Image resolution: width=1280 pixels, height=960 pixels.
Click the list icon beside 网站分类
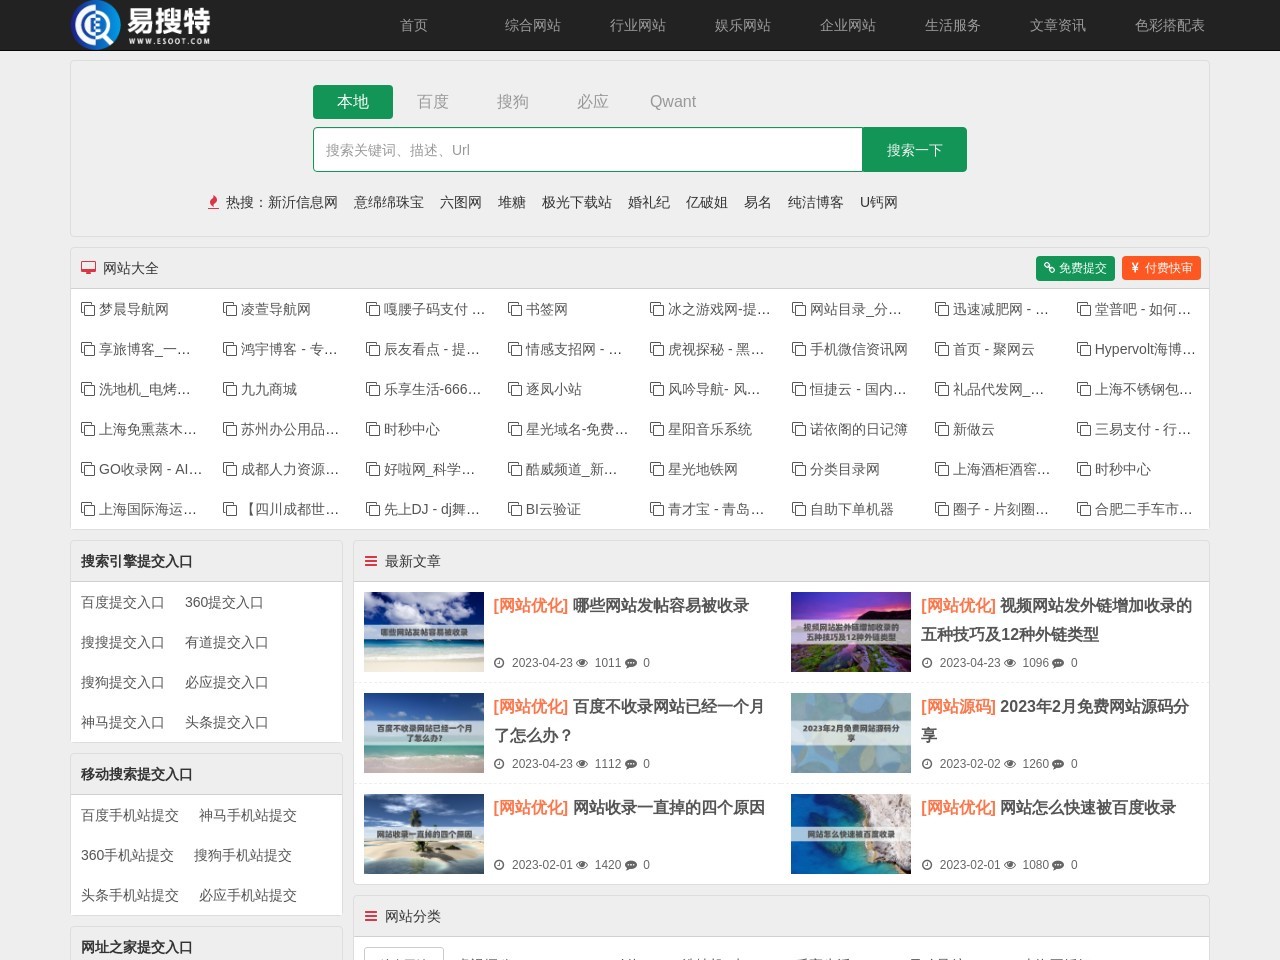click(x=371, y=916)
